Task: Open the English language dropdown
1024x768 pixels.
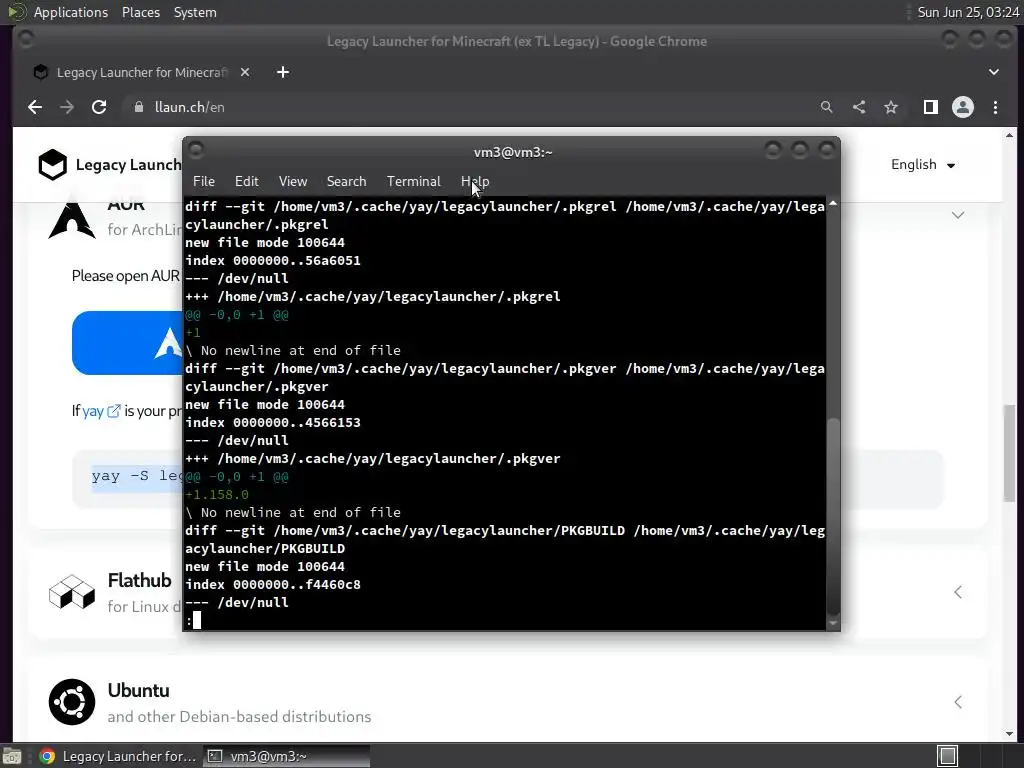Action: point(923,165)
